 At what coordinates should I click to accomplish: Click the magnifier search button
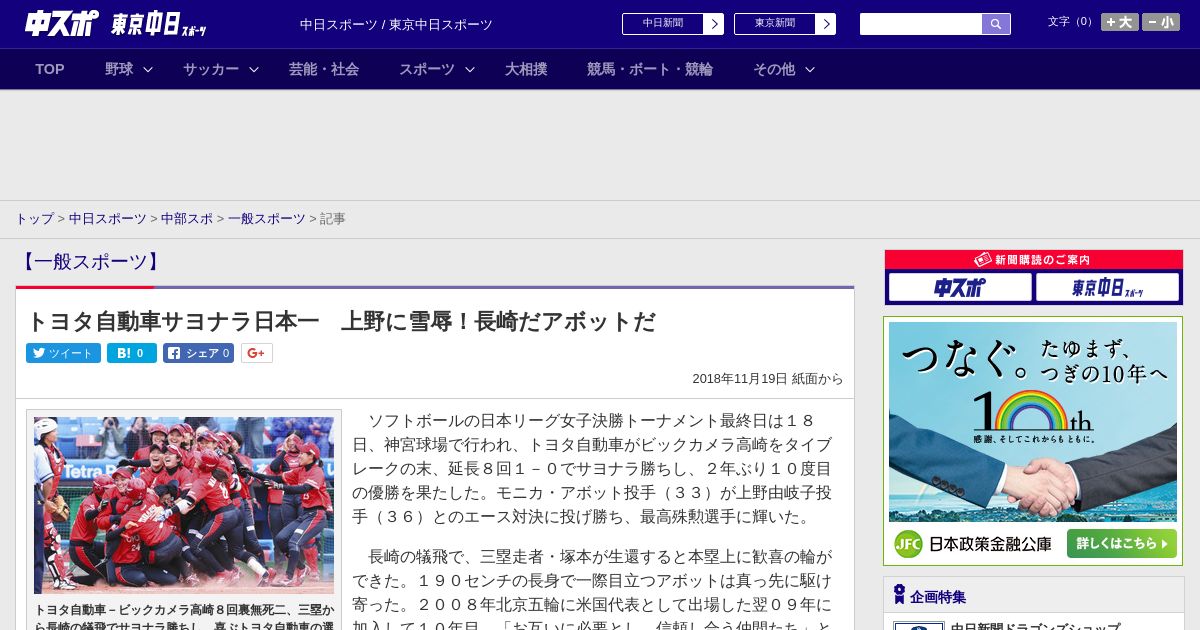996,24
